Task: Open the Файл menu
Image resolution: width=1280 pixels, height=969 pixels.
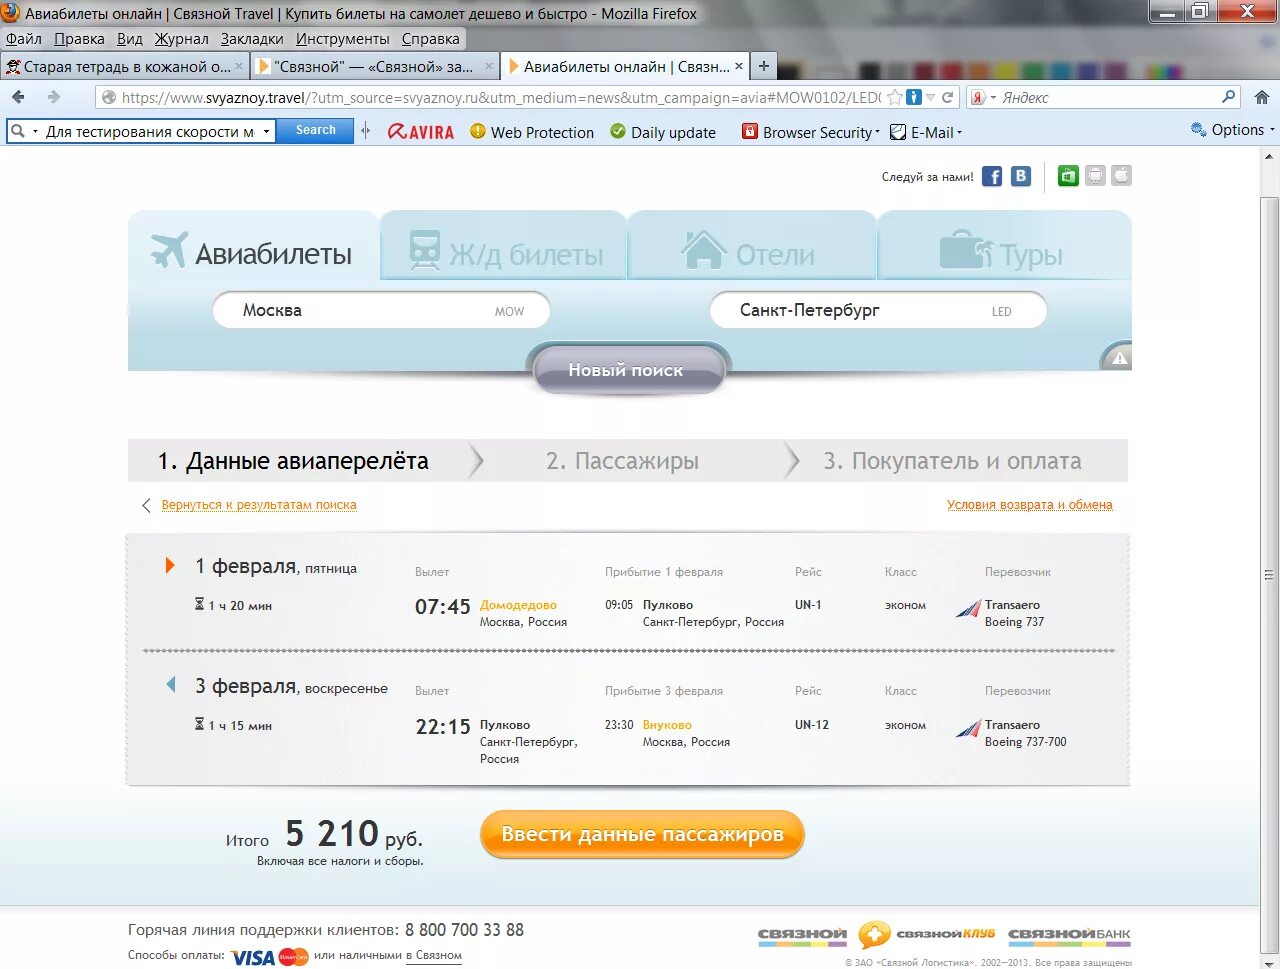Action: coord(24,39)
